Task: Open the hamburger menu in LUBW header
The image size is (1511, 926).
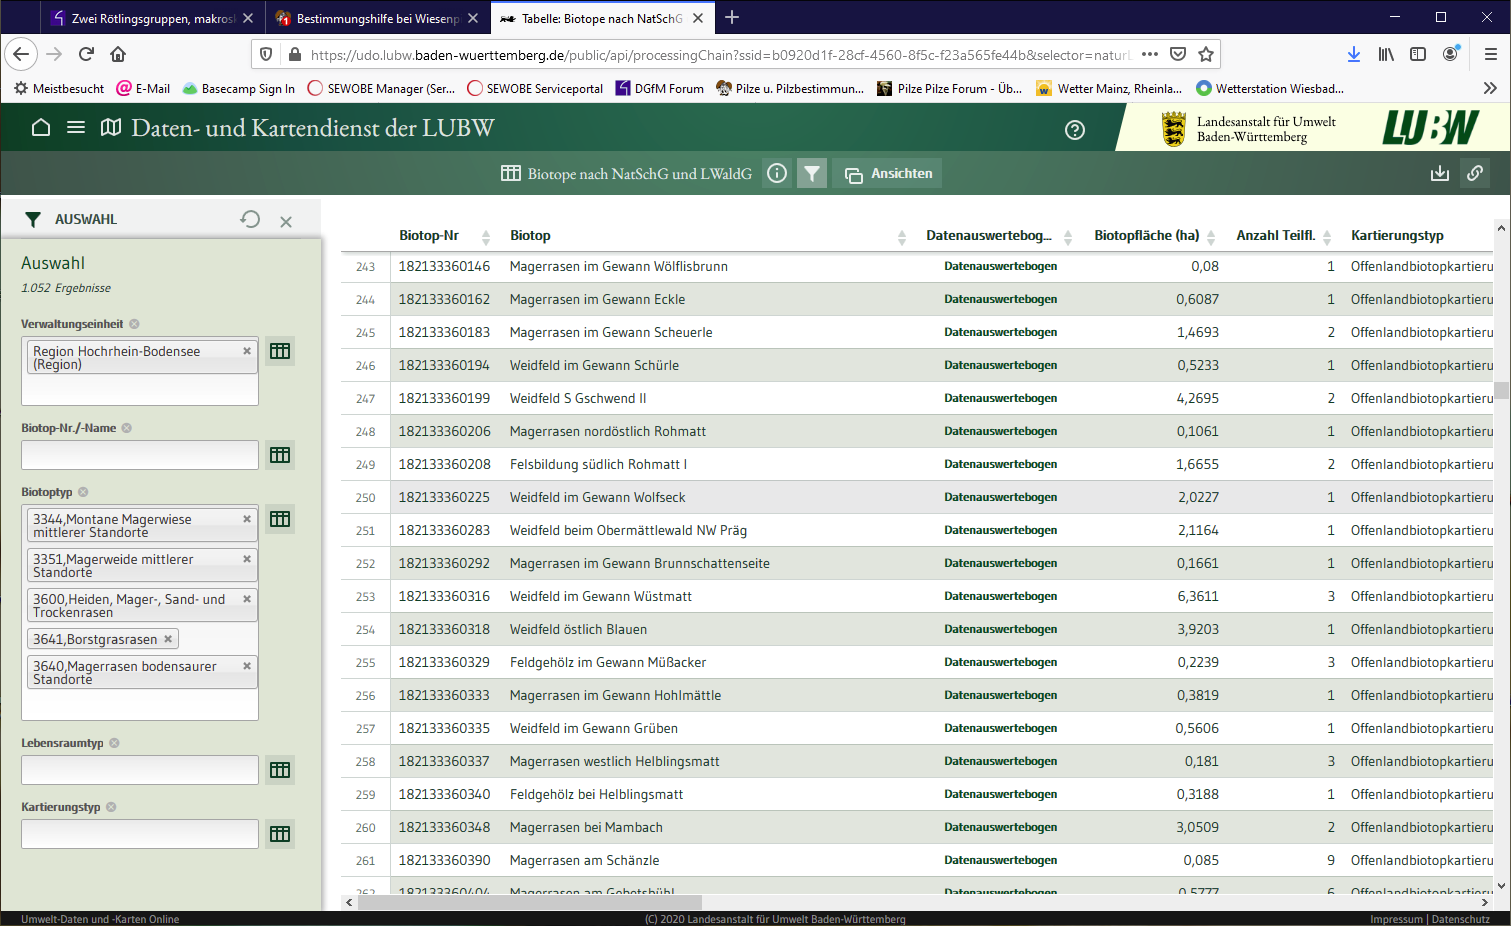Action: coord(76,128)
